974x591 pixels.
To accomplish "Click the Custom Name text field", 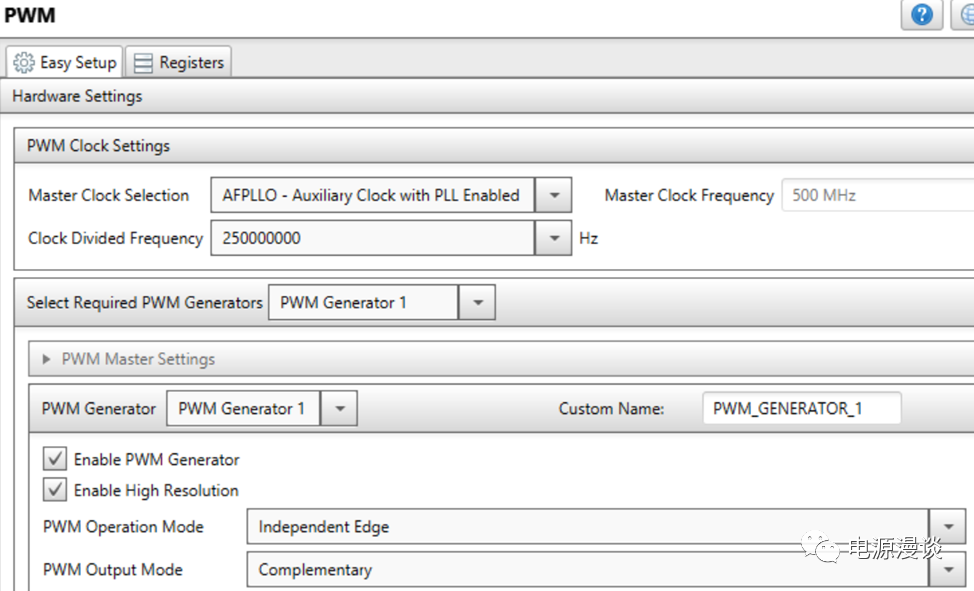I will tap(801, 409).
